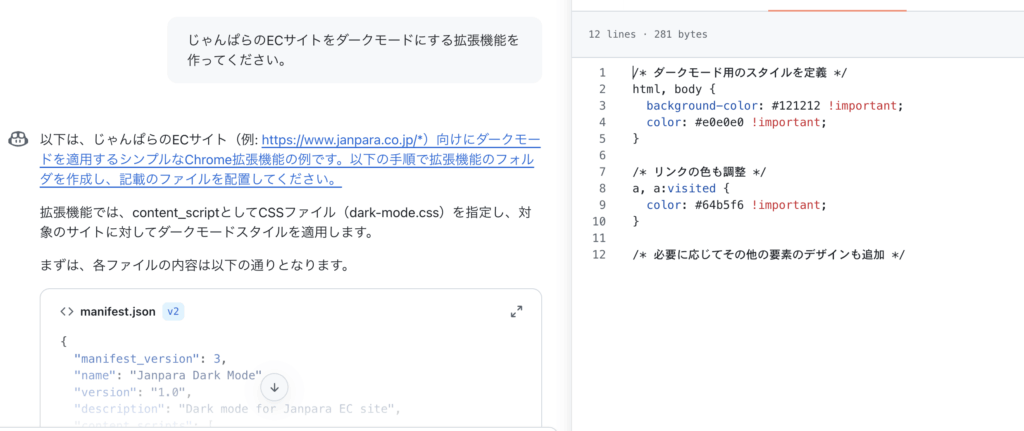Click the "version": "1.0" line
The image size is (1024, 431).
tap(133, 392)
